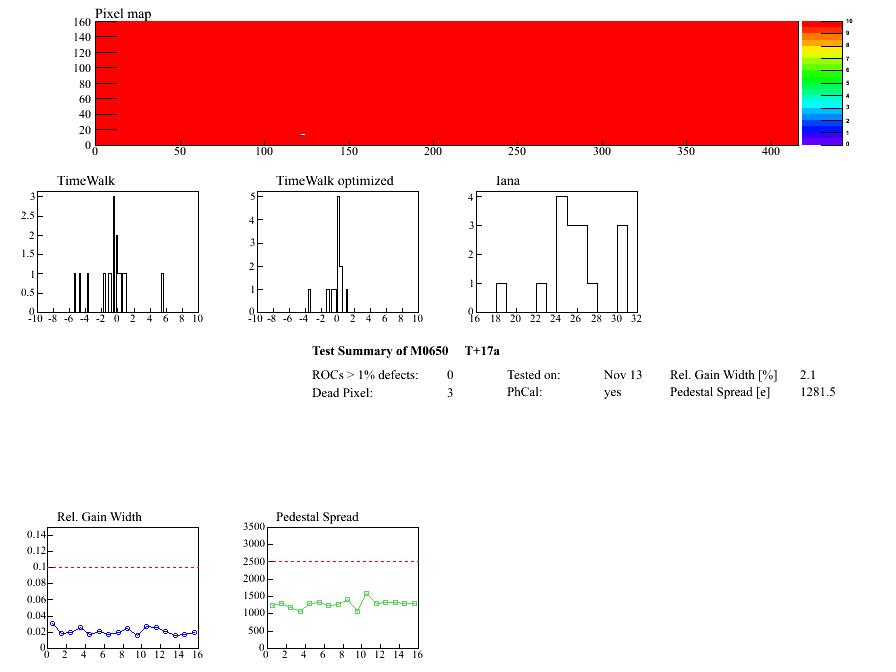This screenshot has height=672, width=896.
Task: Click the Pedestal Spread value 1281.5
Action: click(x=818, y=392)
